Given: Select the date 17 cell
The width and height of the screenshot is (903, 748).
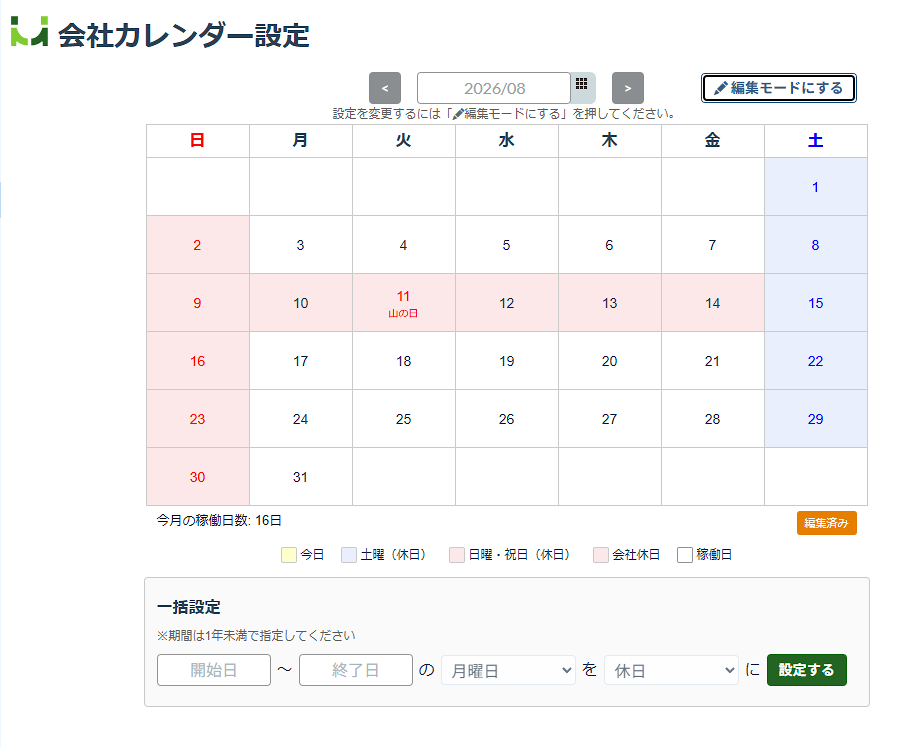Looking at the screenshot, I should pyautogui.click(x=301, y=361).
